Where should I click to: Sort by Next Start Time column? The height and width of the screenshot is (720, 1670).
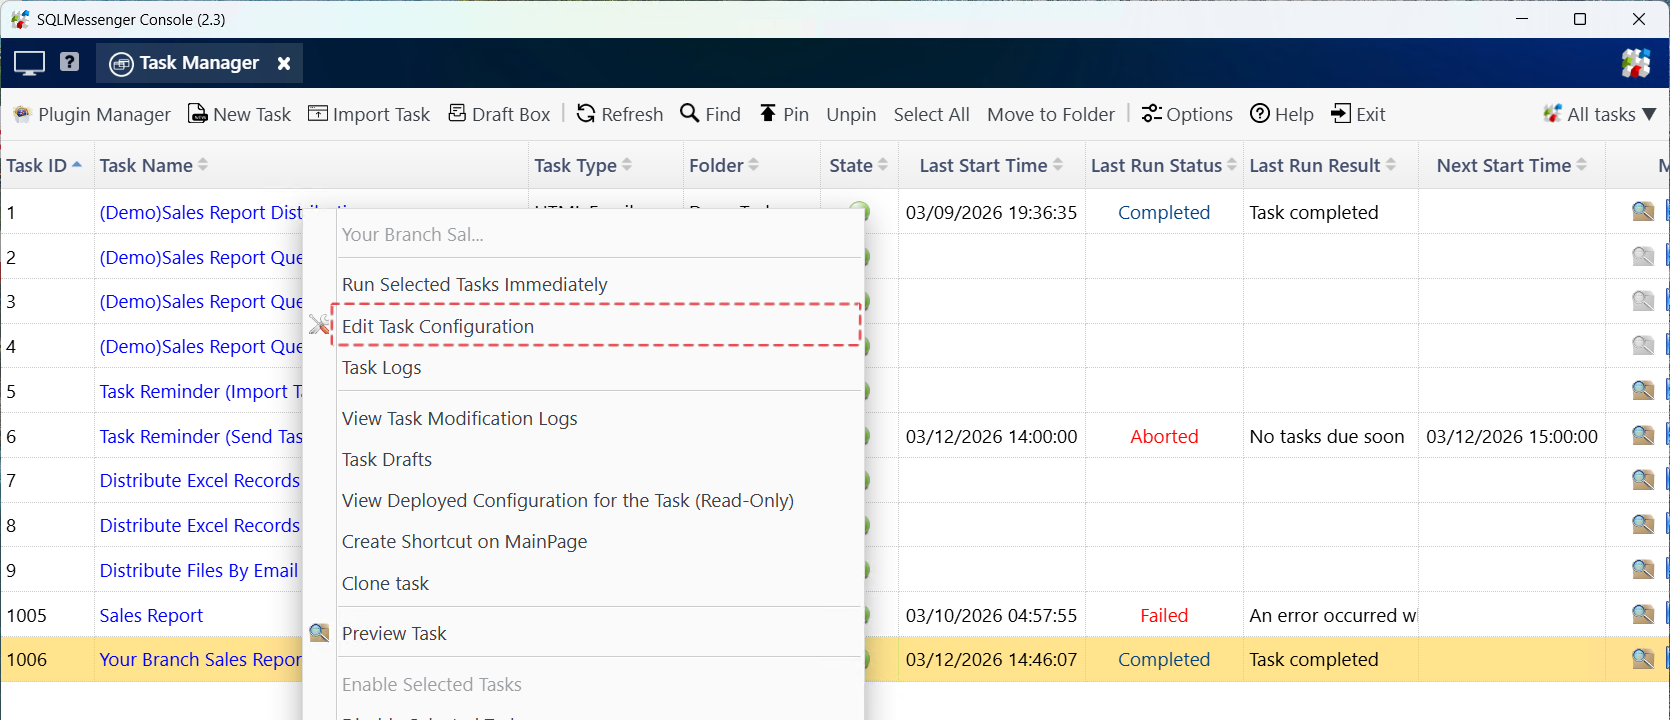[x=1512, y=165]
